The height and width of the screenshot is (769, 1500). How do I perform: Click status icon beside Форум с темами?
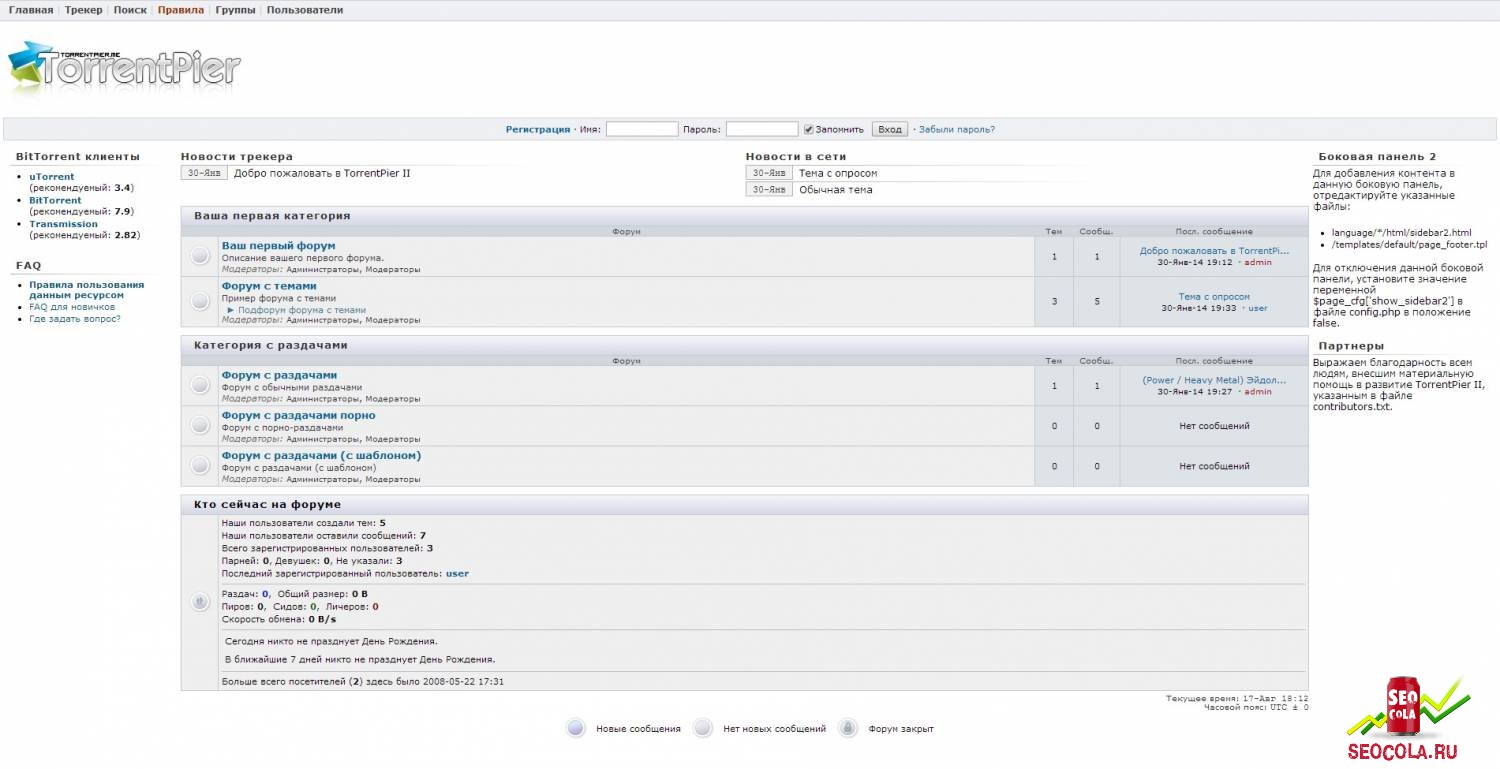(x=200, y=301)
